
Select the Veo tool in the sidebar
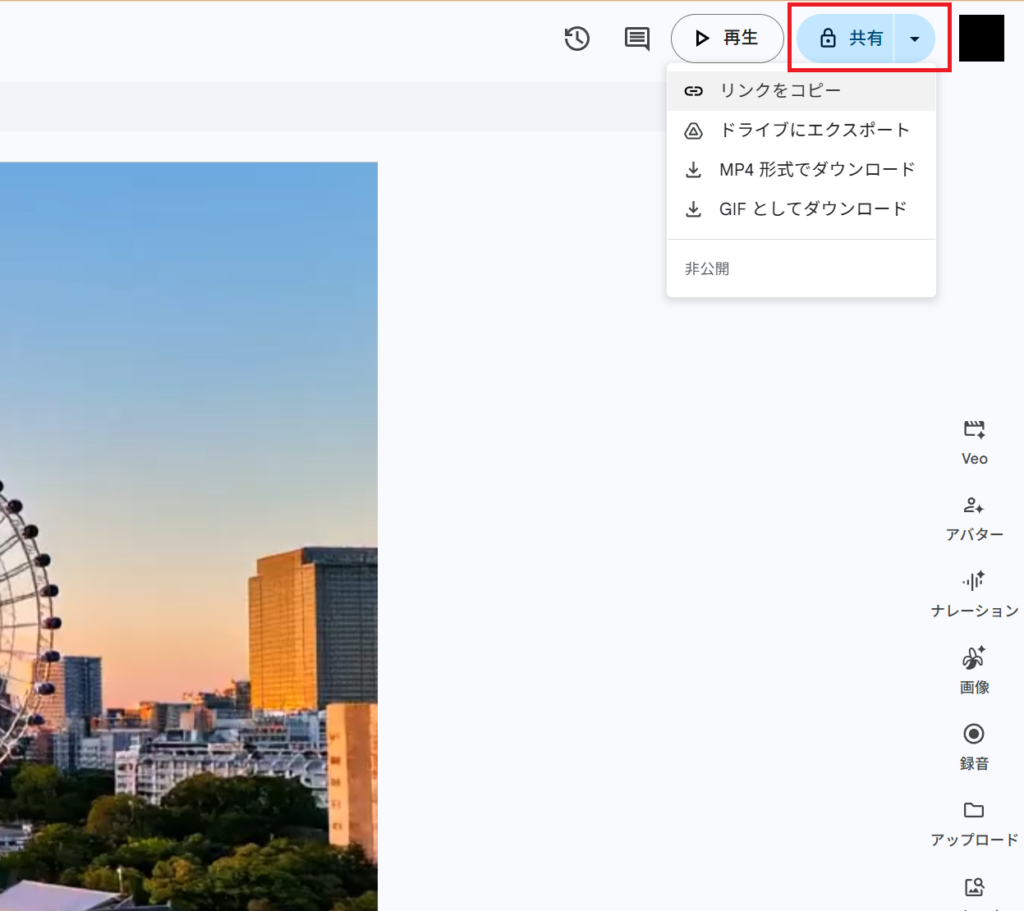pyautogui.click(x=973, y=440)
